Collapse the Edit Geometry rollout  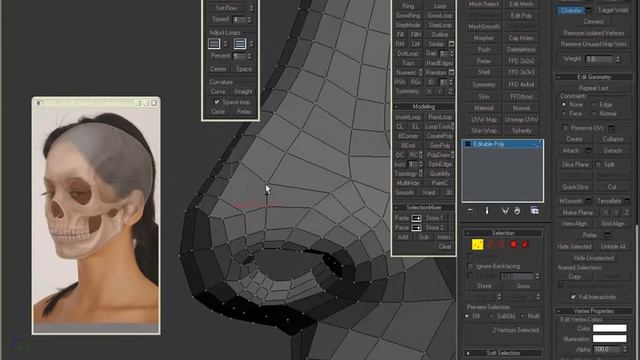coord(594,77)
